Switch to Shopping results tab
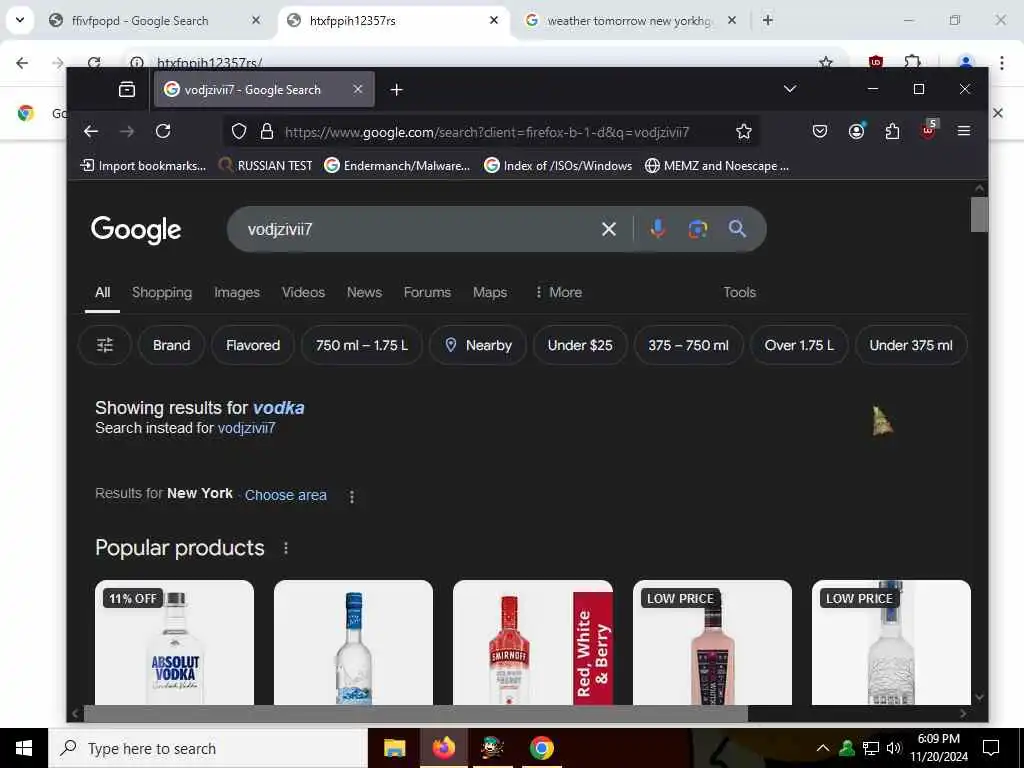The width and height of the screenshot is (1024, 768). tap(162, 292)
